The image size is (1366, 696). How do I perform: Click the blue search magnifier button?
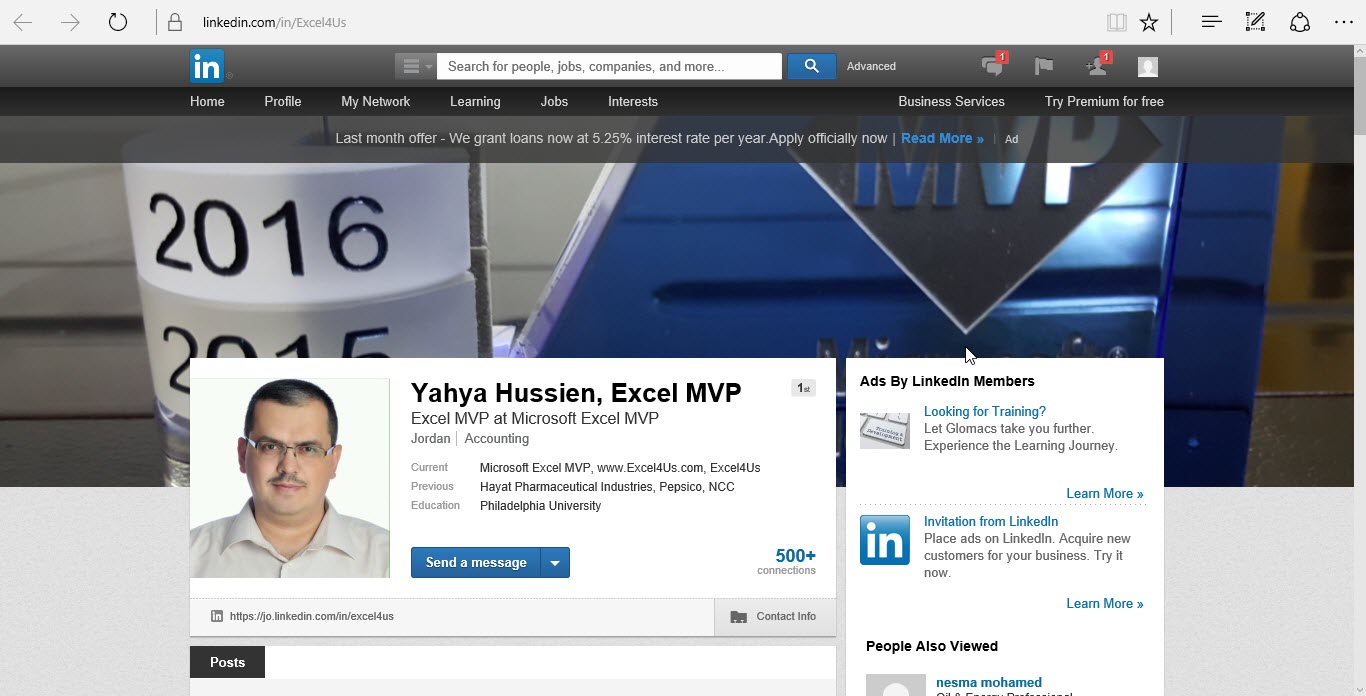tap(811, 66)
